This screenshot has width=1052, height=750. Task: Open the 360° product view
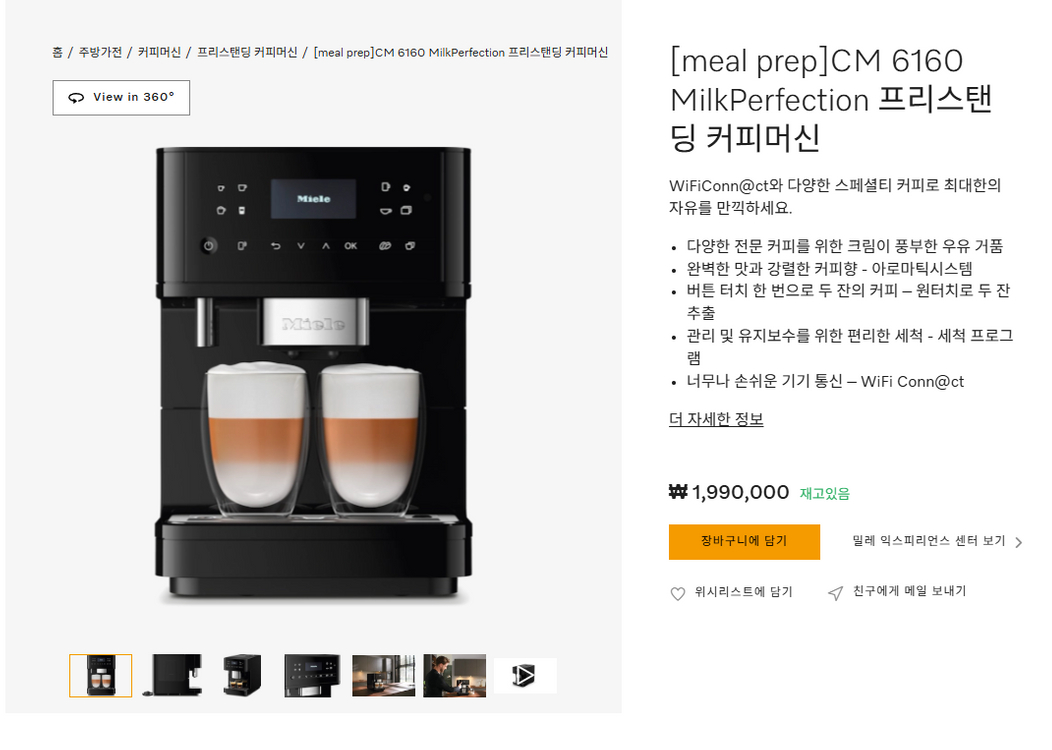(x=120, y=97)
